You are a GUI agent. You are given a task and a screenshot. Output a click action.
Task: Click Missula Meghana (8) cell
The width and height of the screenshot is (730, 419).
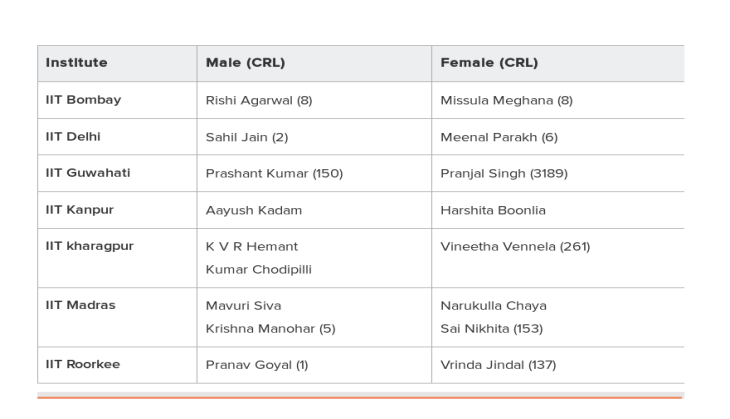(507, 101)
